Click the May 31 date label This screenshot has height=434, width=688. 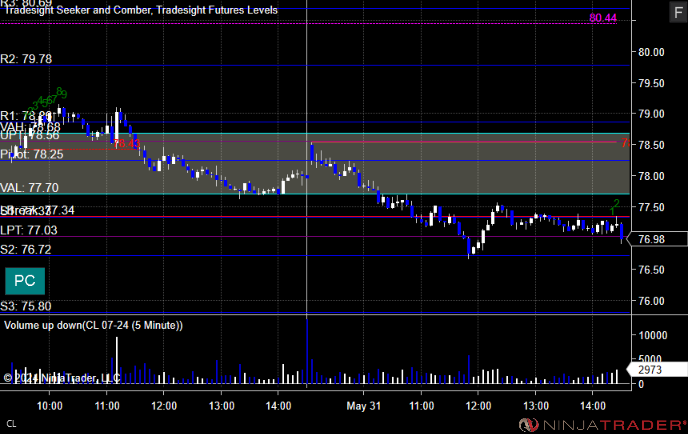[x=364, y=405]
